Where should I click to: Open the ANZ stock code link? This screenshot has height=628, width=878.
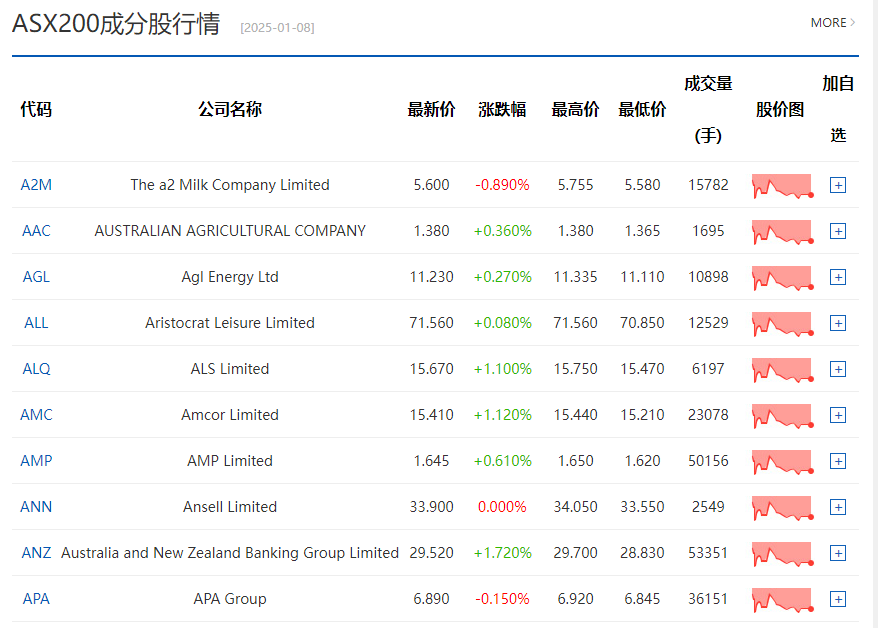tap(34, 553)
